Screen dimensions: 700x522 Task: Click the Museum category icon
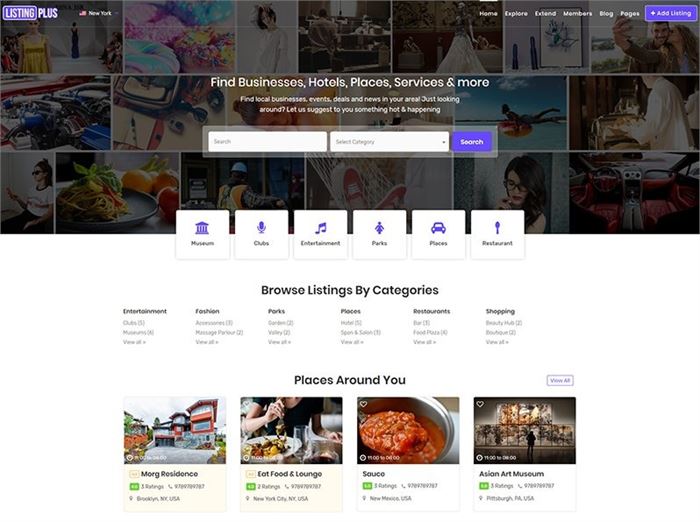(x=202, y=229)
